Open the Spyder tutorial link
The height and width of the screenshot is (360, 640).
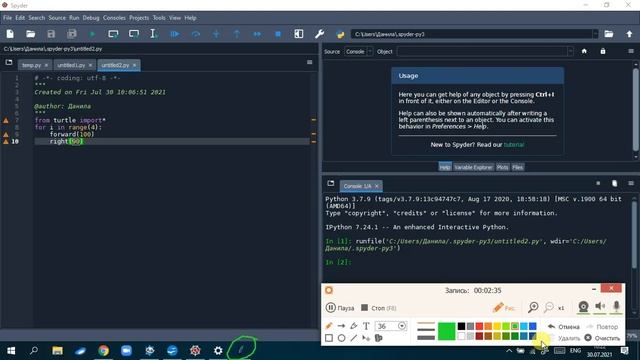click(514, 144)
